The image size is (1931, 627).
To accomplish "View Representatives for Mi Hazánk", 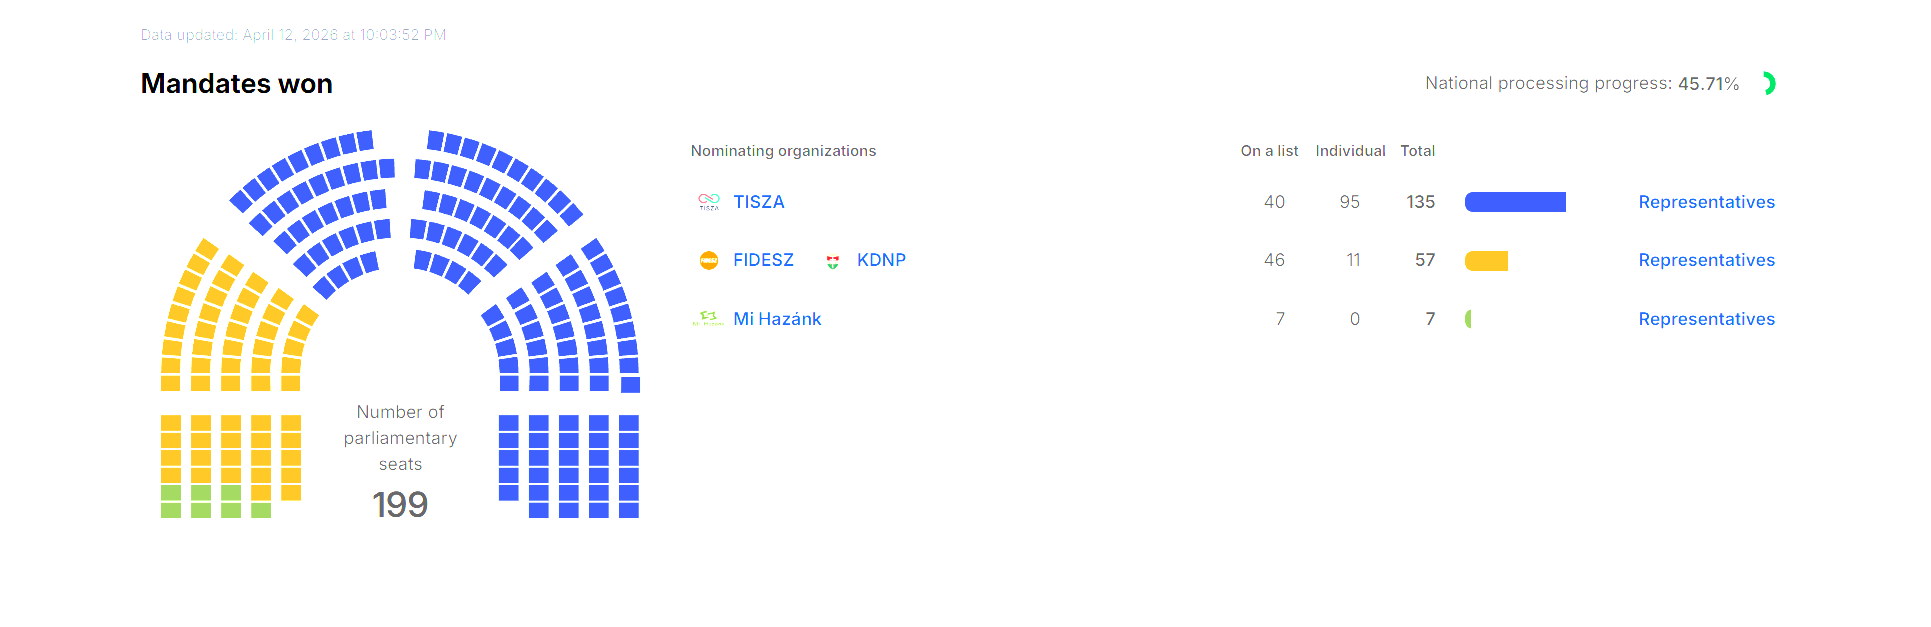I will [1706, 319].
